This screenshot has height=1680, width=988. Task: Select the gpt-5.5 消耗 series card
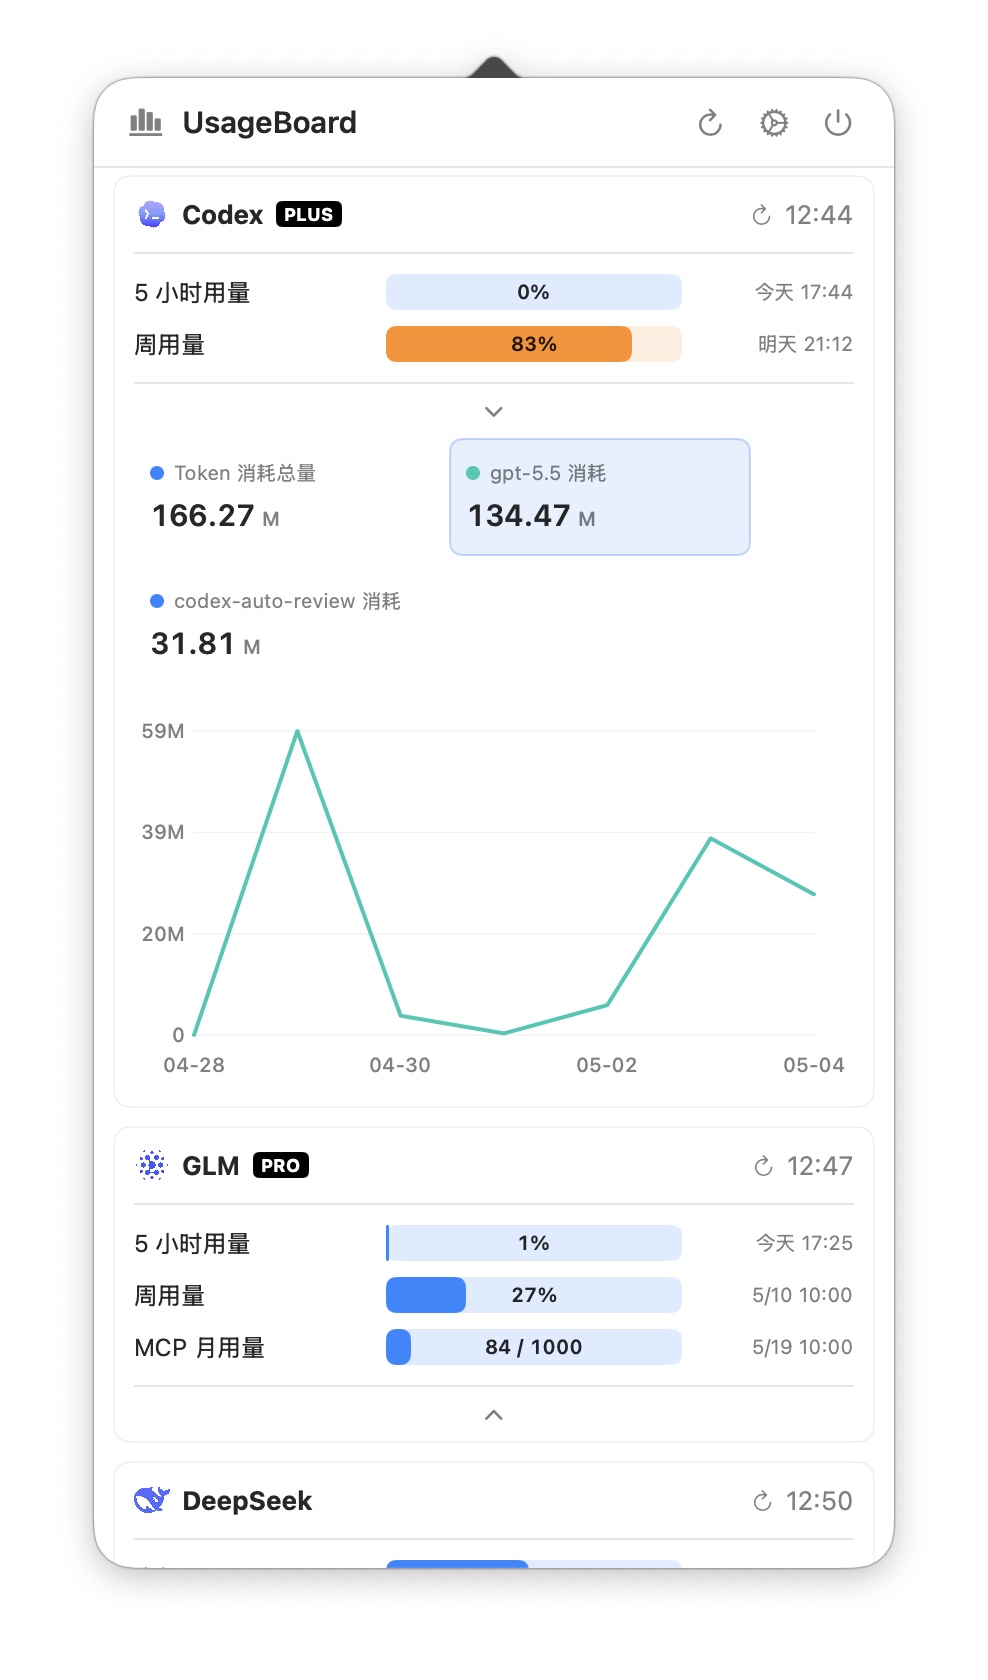click(600, 497)
